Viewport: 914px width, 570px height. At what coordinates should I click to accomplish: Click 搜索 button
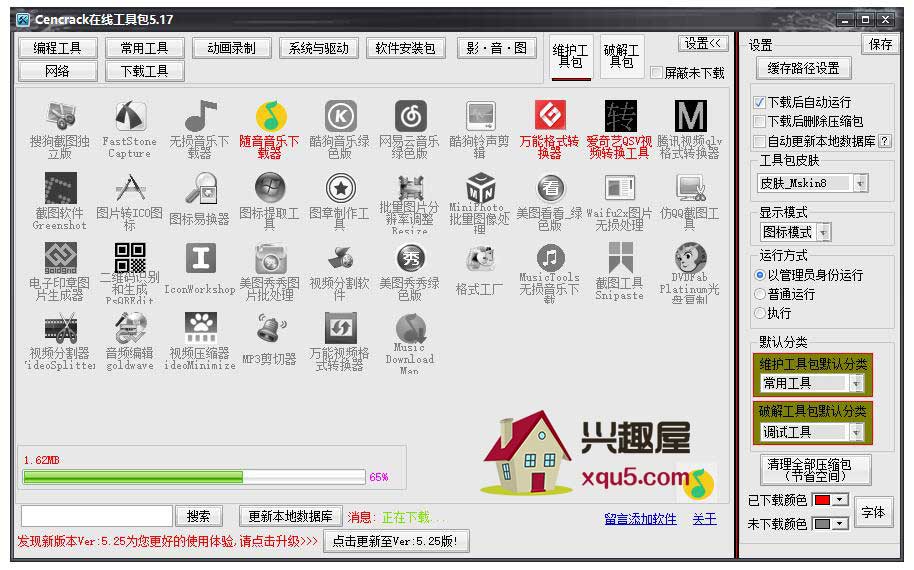point(199,516)
